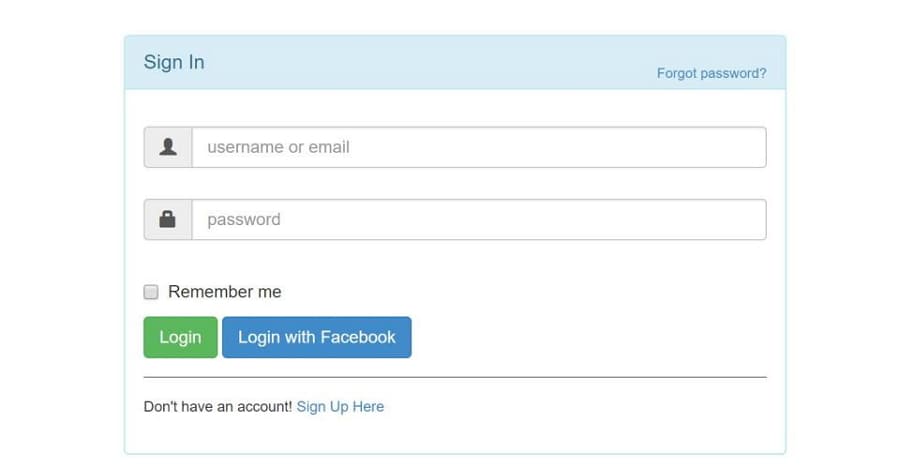Click the gray addon box holding the lock icon
The width and height of the screenshot is (900, 468).
168,219
